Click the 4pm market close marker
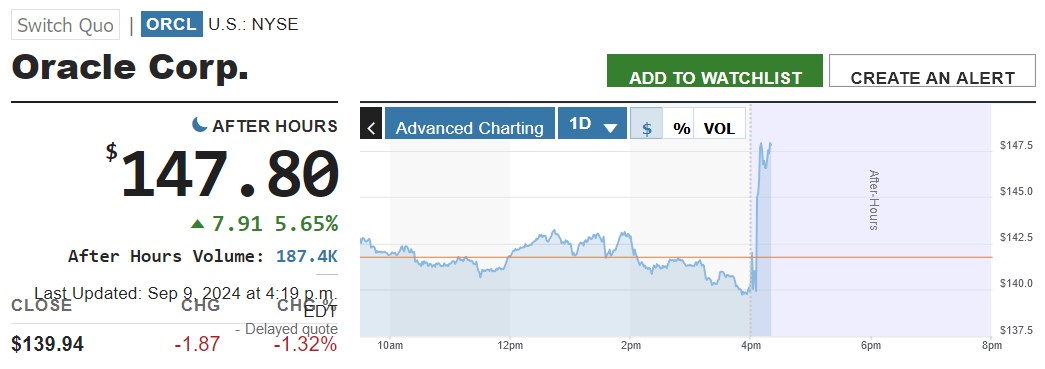Viewport: 1045px width, 369px height. (x=750, y=345)
